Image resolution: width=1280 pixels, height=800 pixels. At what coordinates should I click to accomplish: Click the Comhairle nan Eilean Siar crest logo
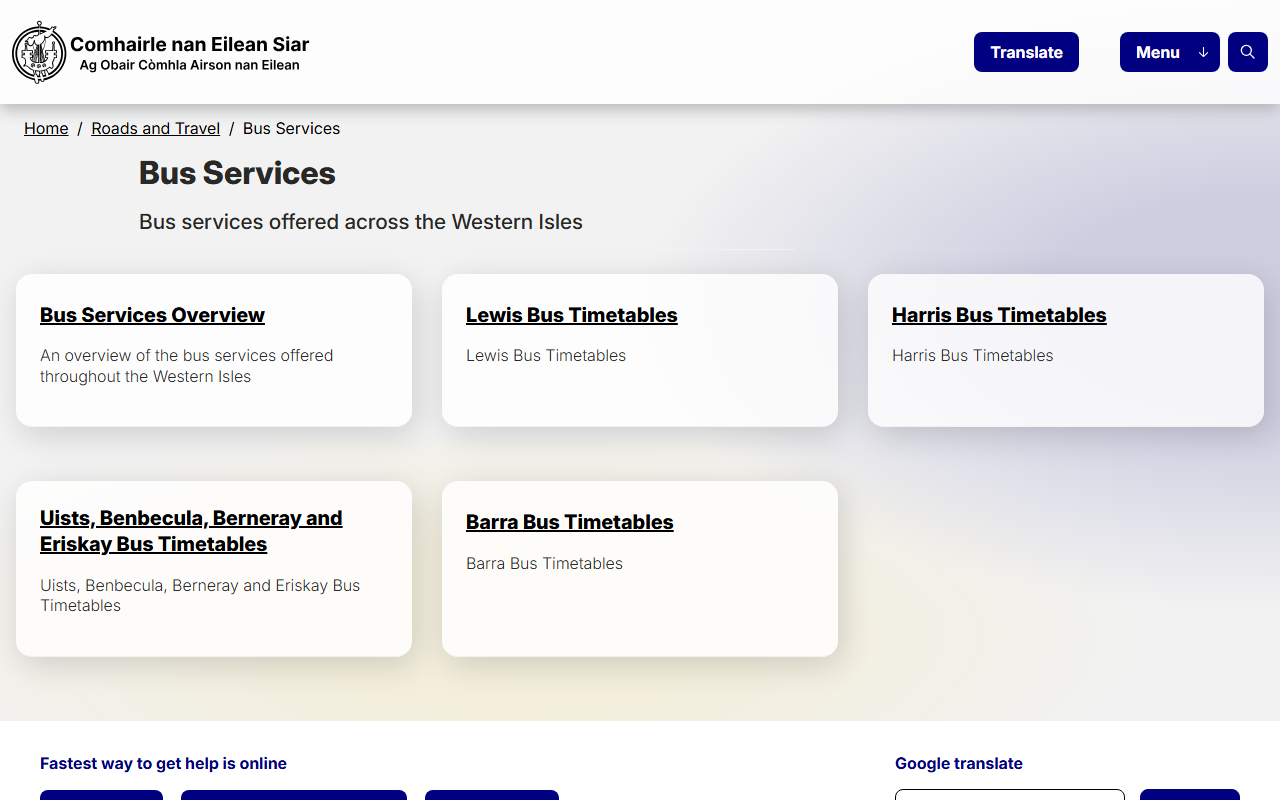point(39,52)
